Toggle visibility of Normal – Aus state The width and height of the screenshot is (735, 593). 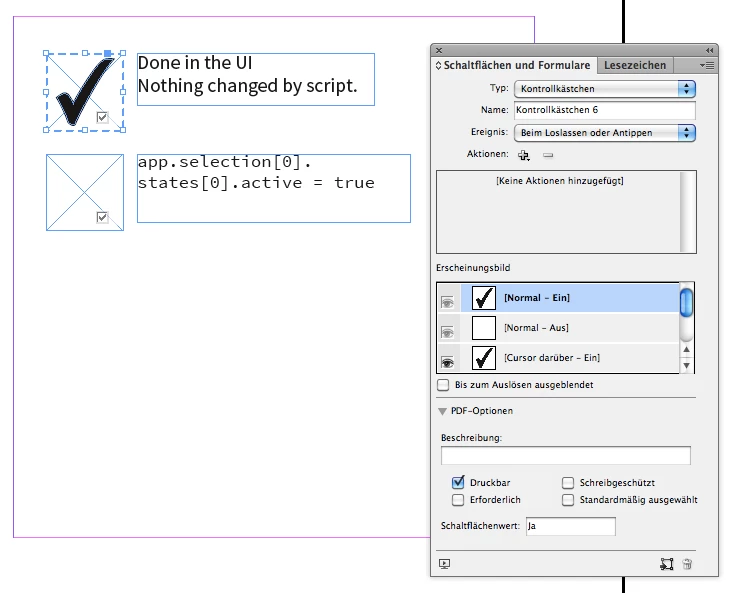pyautogui.click(x=448, y=332)
